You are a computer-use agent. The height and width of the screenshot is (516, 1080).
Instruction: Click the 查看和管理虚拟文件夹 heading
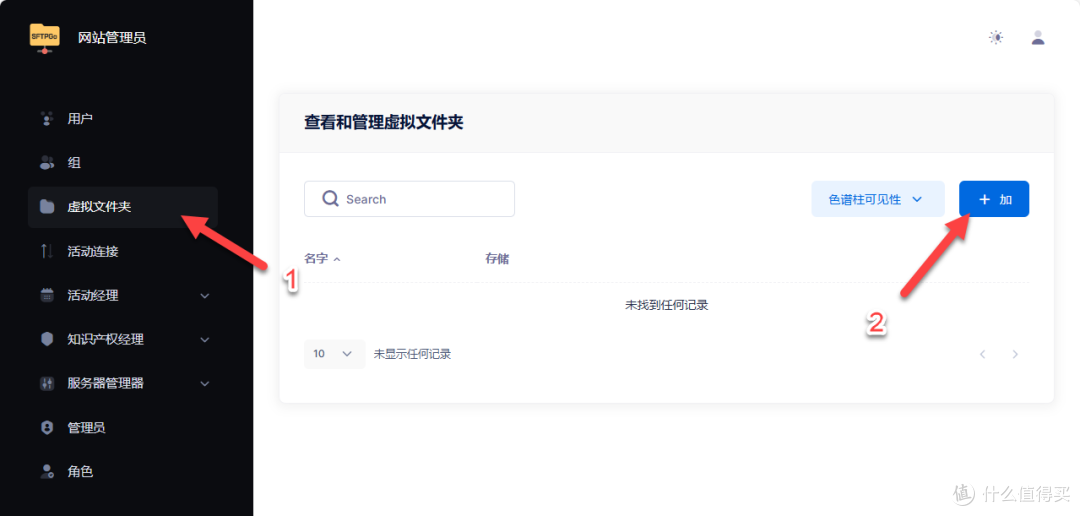click(384, 123)
